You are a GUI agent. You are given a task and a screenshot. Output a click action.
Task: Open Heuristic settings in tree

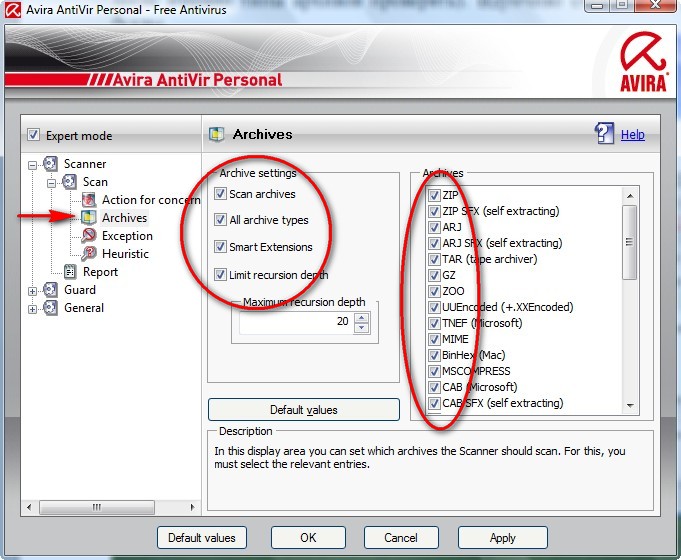tap(125, 253)
